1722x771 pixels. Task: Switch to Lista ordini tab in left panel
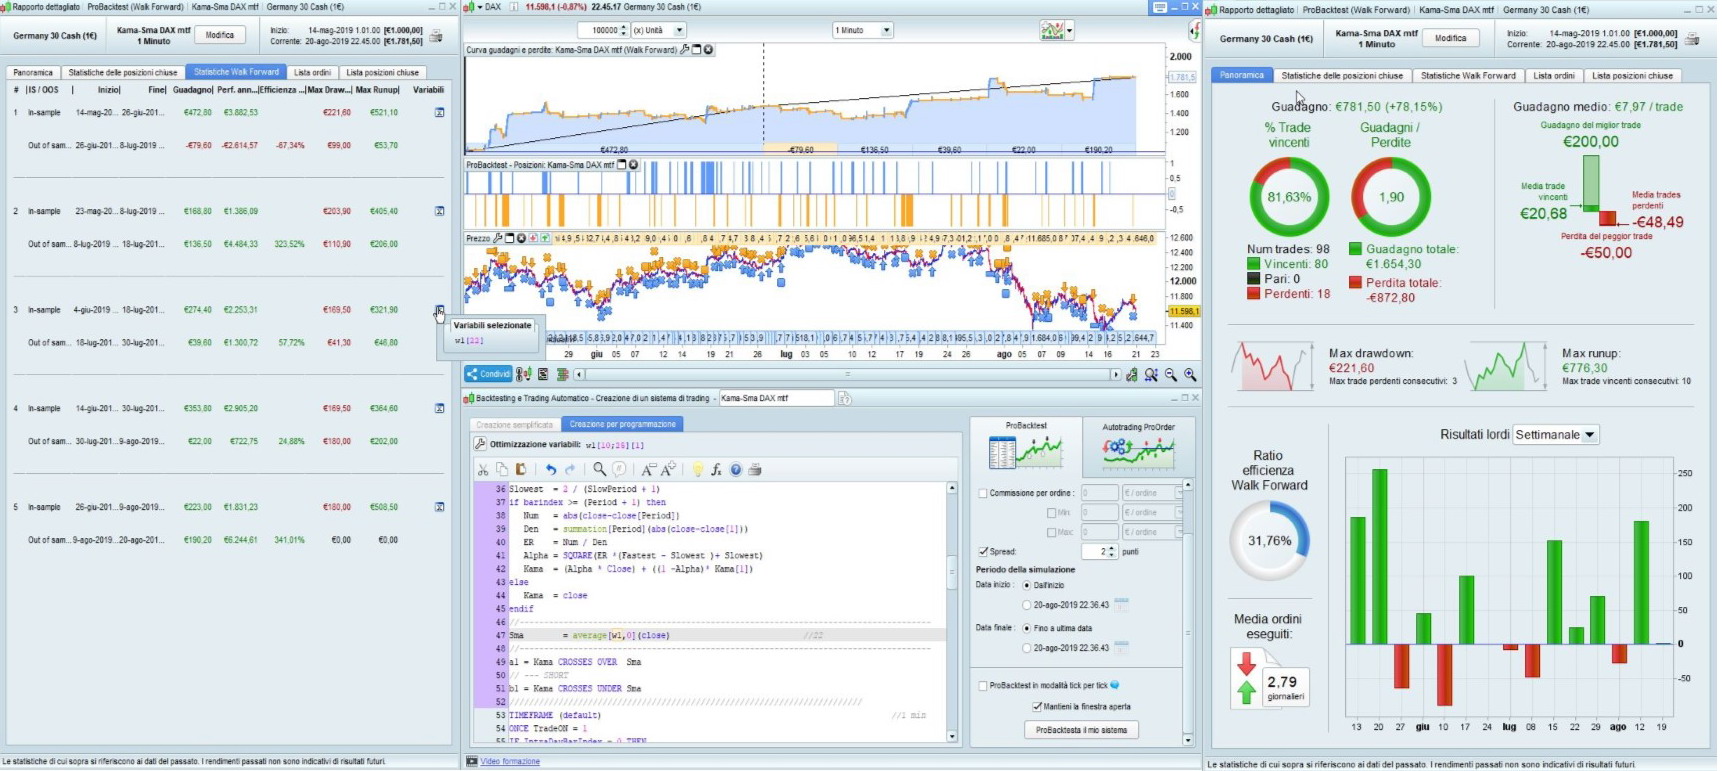tap(312, 72)
